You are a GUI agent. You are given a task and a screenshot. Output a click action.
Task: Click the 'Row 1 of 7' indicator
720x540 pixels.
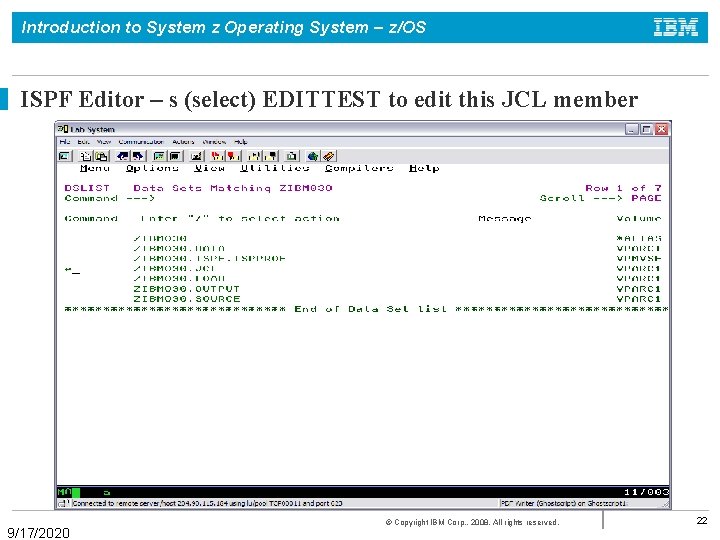(x=624, y=188)
